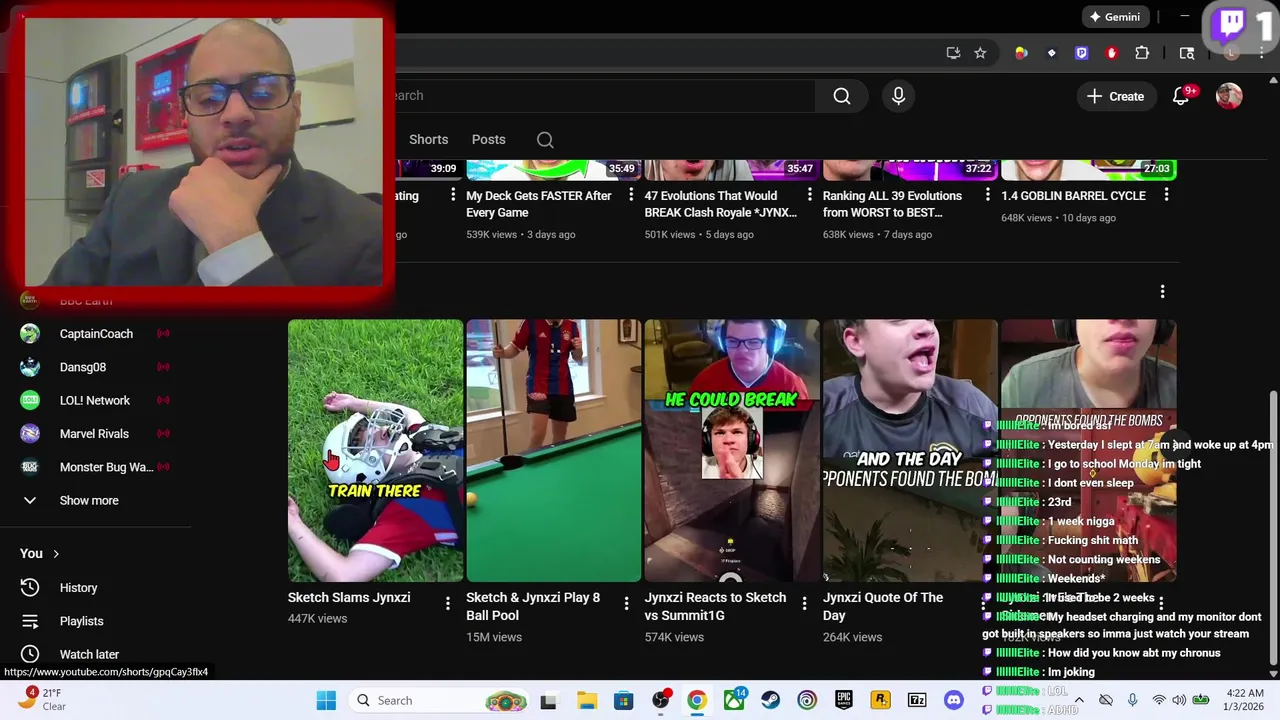Click the red hand ad-blocker extension icon
The image size is (1280, 720).
pos(1111,53)
